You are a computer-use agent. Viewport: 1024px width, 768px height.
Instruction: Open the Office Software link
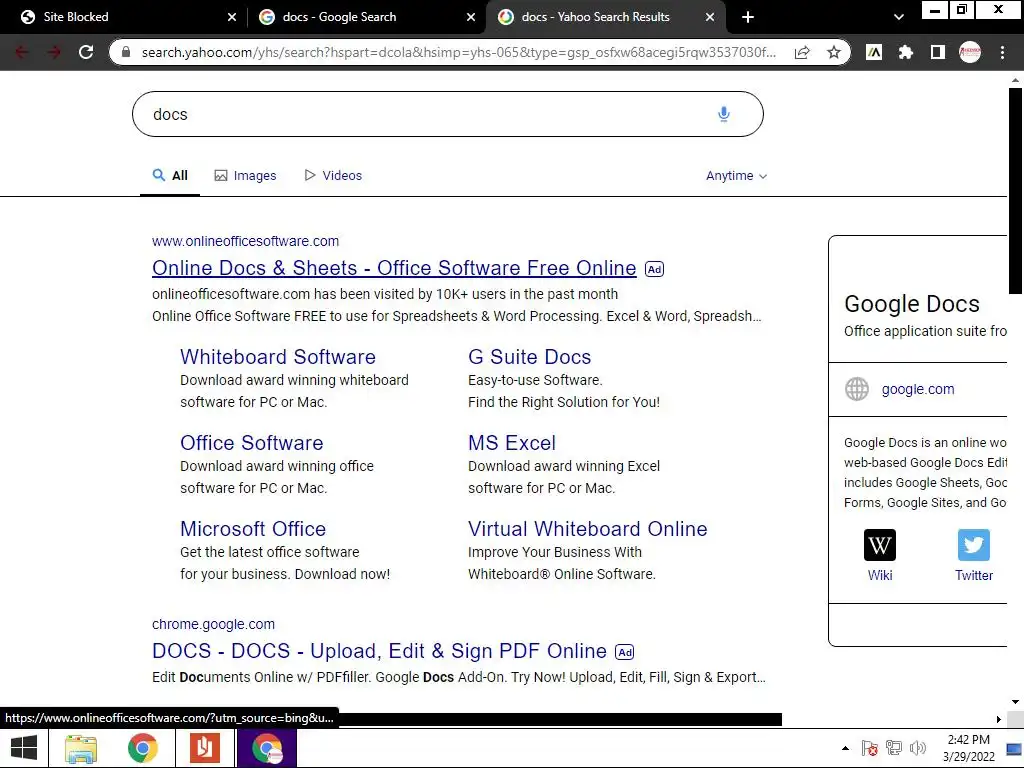click(251, 443)
